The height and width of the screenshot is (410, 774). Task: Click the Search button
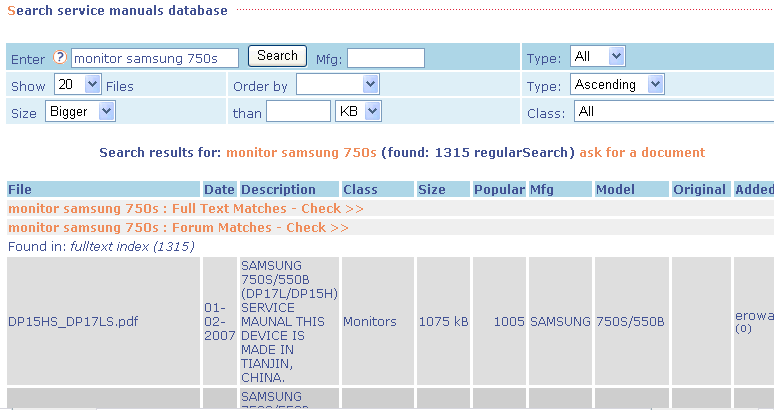(x=277, y=56)
